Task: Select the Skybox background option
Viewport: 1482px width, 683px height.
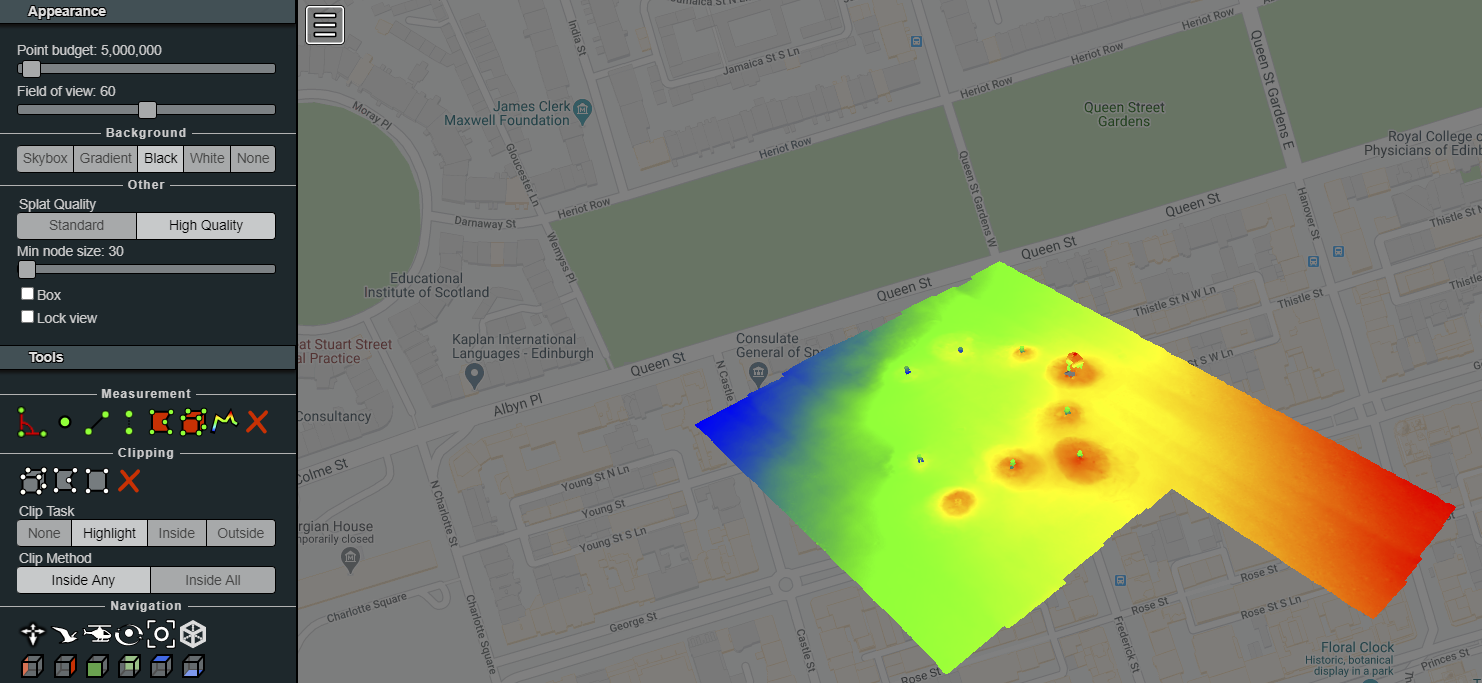Action: [x=44, y=158]
